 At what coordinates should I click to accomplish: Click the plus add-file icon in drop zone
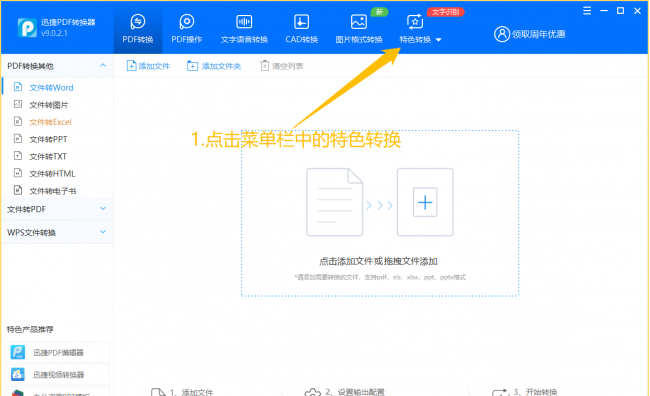[425, 202]
